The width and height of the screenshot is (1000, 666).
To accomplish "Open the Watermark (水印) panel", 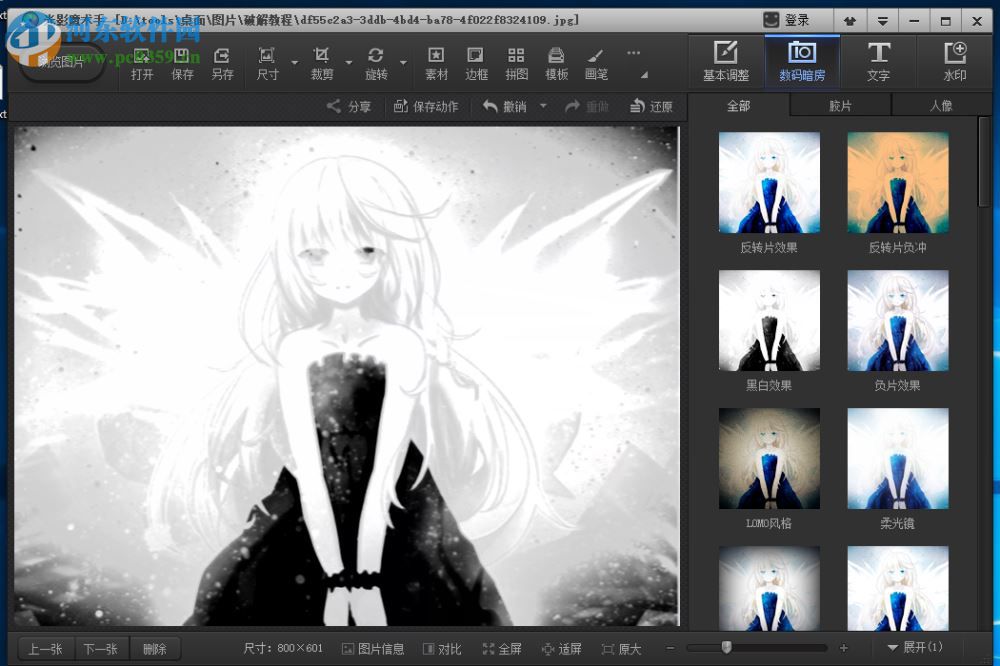I will coord(955,62).
